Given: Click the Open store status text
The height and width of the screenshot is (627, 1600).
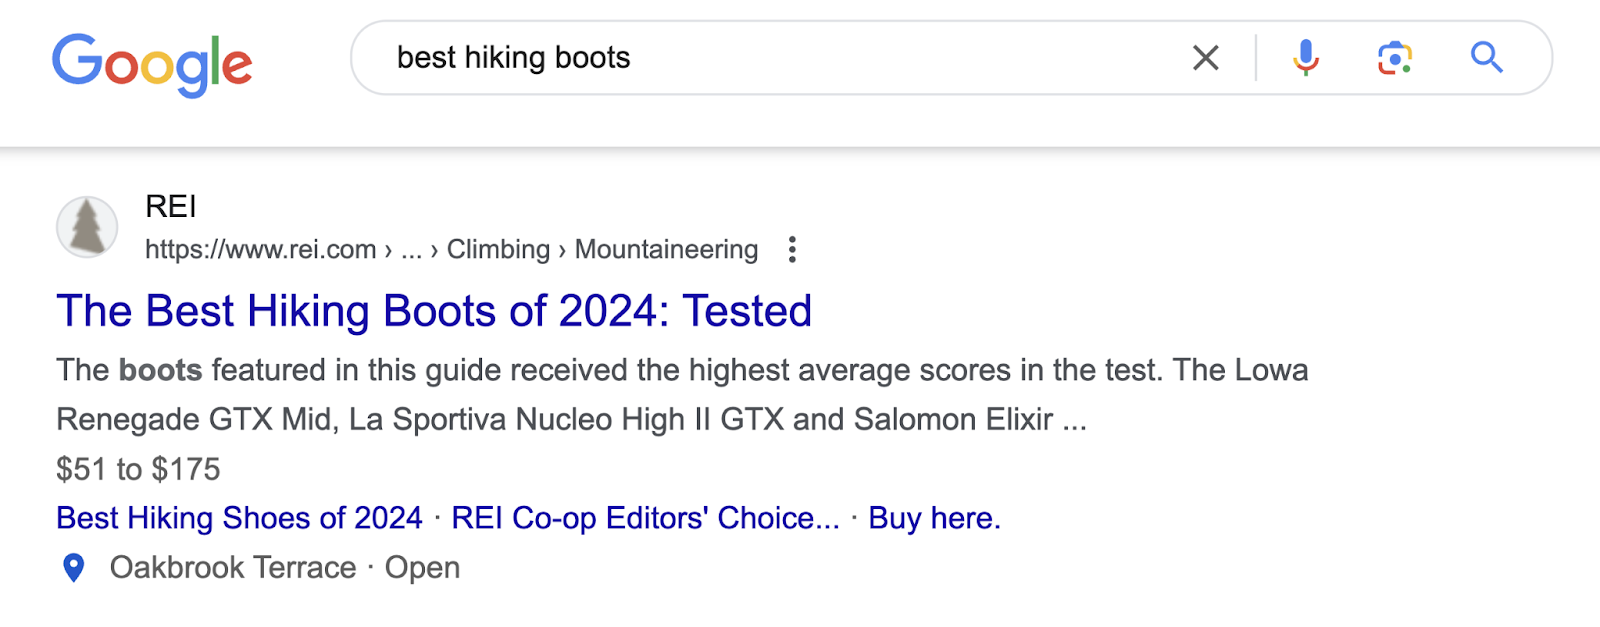Looking at the screenshot, I should (x=424, y=567).
